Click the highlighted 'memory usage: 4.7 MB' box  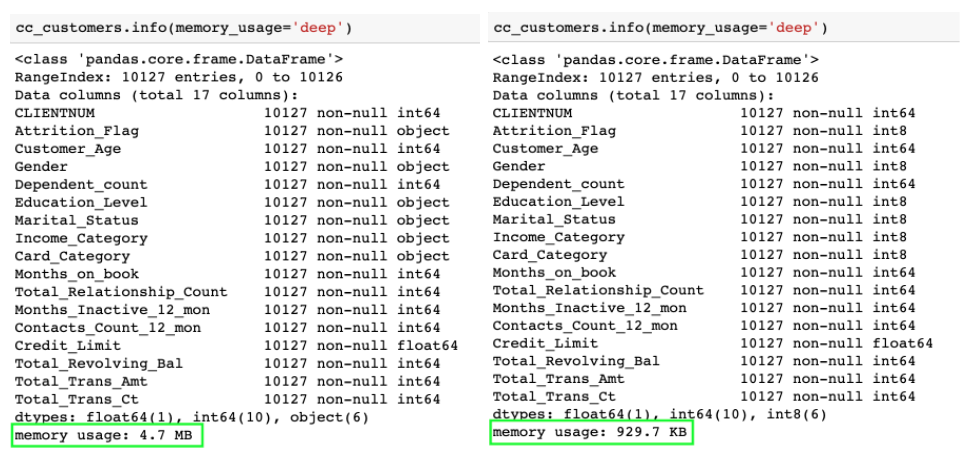tap(109, 436)
